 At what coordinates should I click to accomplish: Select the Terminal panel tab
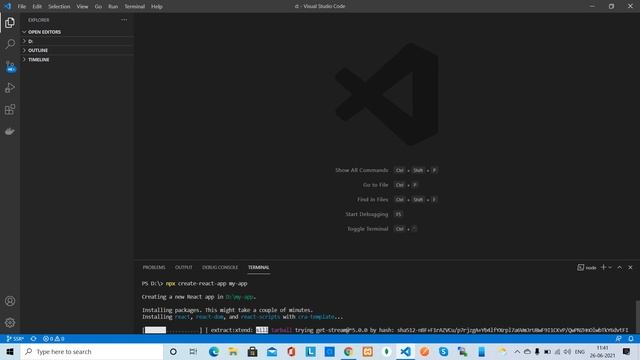[x=258, y=267]
